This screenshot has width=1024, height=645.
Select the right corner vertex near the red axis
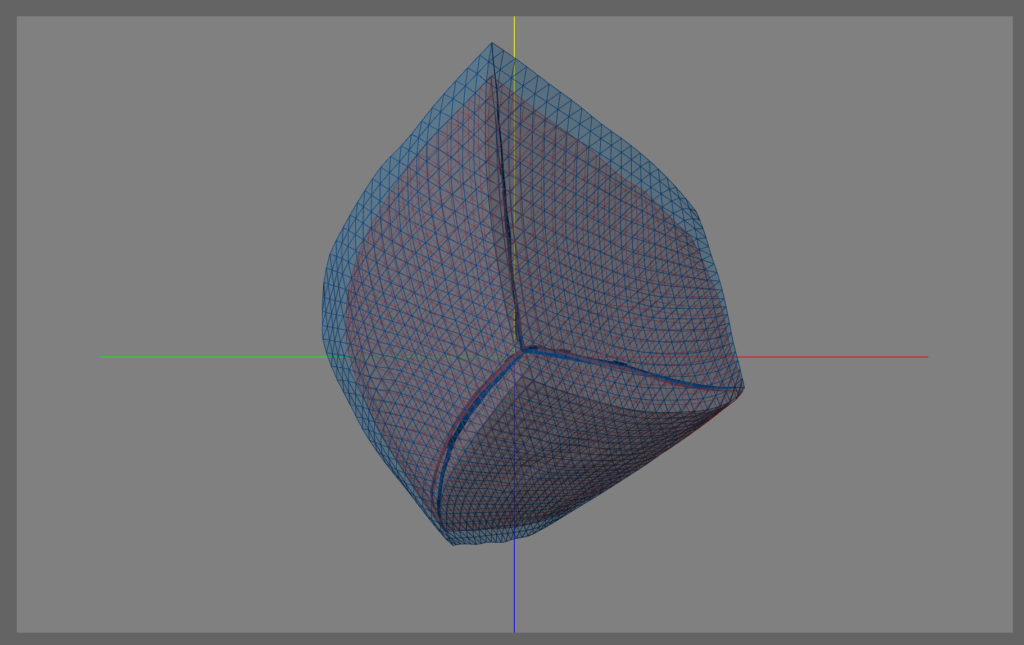click(743, 388)
